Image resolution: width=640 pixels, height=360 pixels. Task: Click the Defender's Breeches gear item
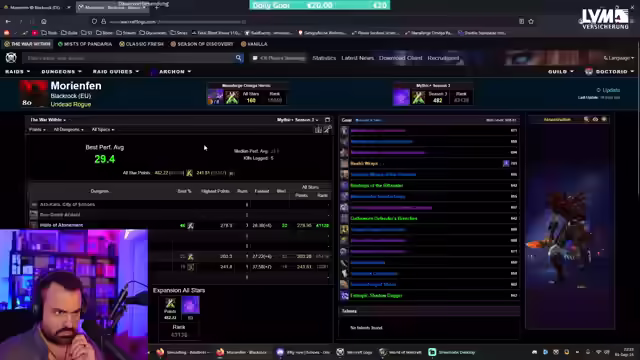tap(384, 218)
